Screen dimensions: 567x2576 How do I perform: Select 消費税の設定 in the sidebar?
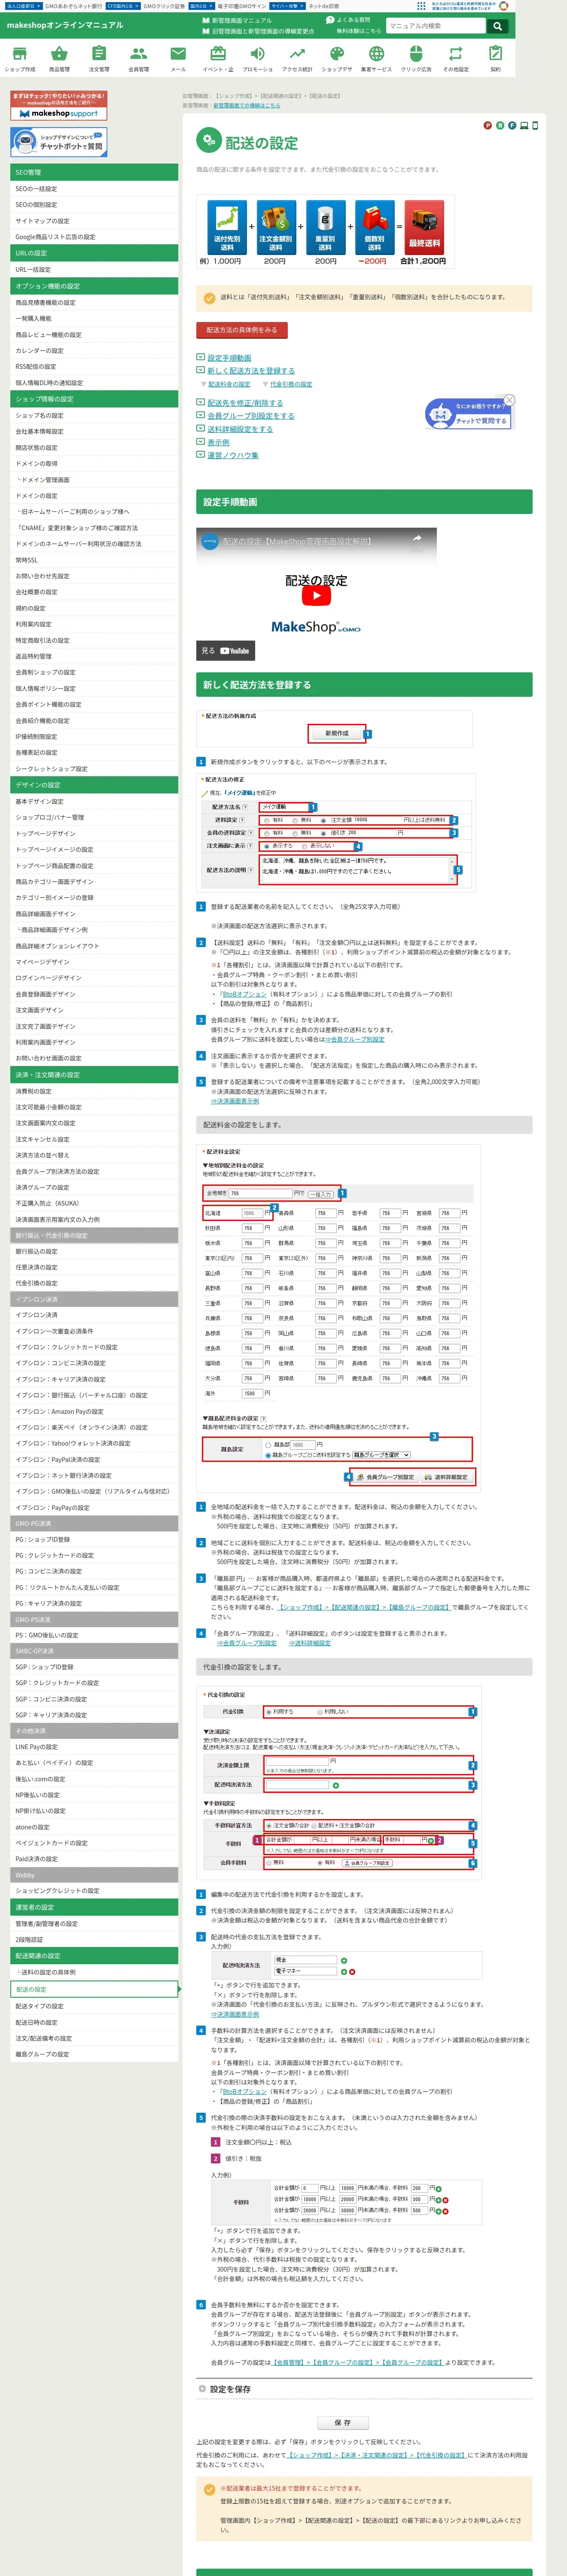[94, 1091]
